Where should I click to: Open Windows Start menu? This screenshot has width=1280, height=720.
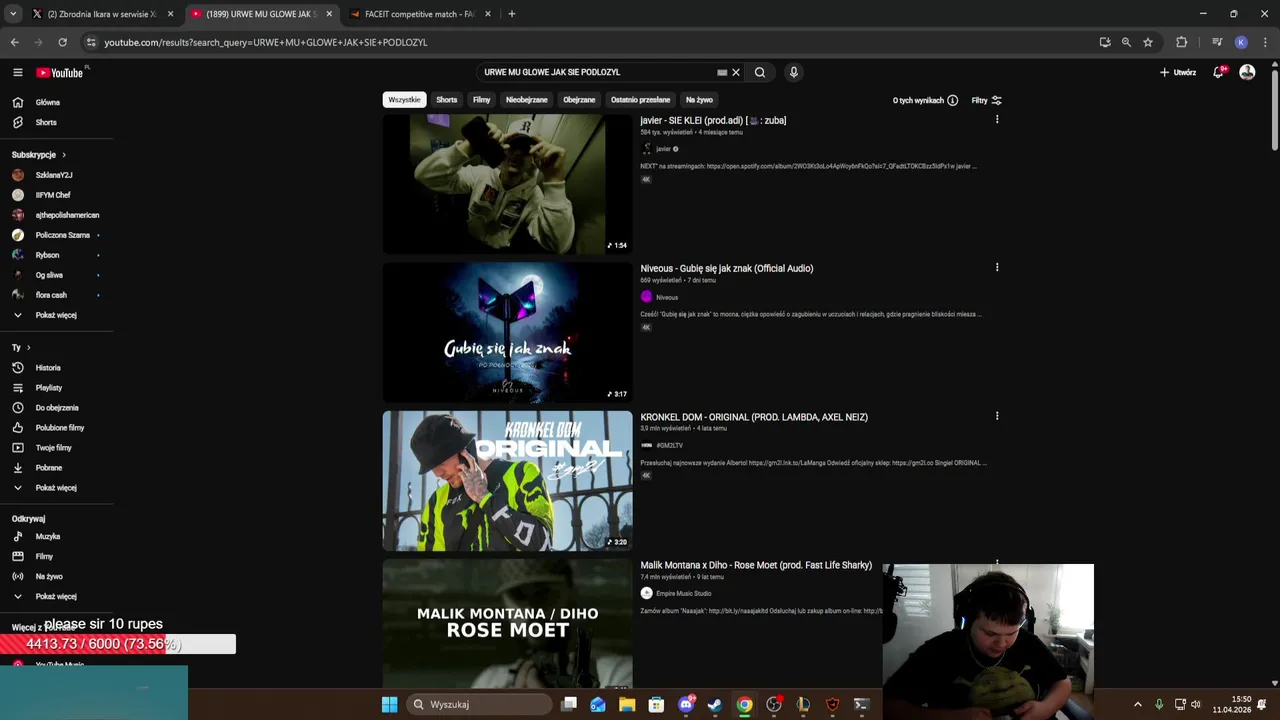click(389, 704)
